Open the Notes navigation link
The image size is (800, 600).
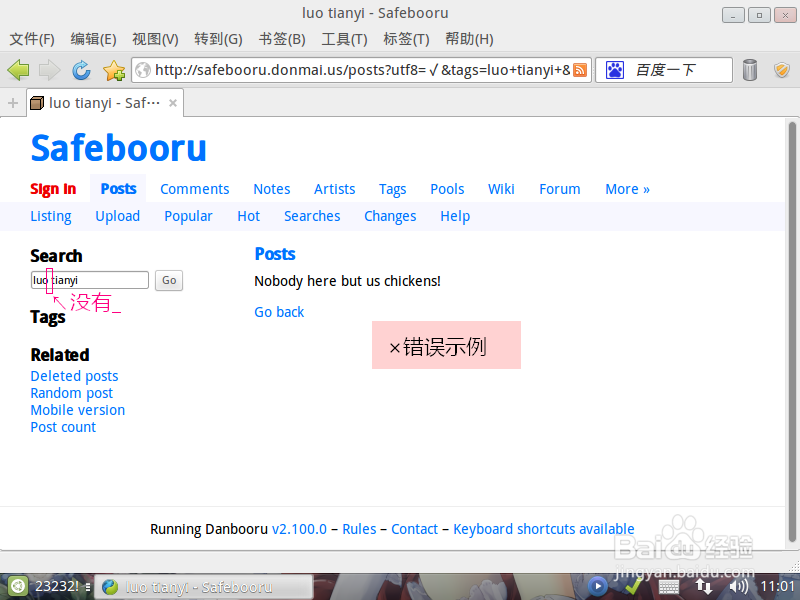tap(271, 189)
